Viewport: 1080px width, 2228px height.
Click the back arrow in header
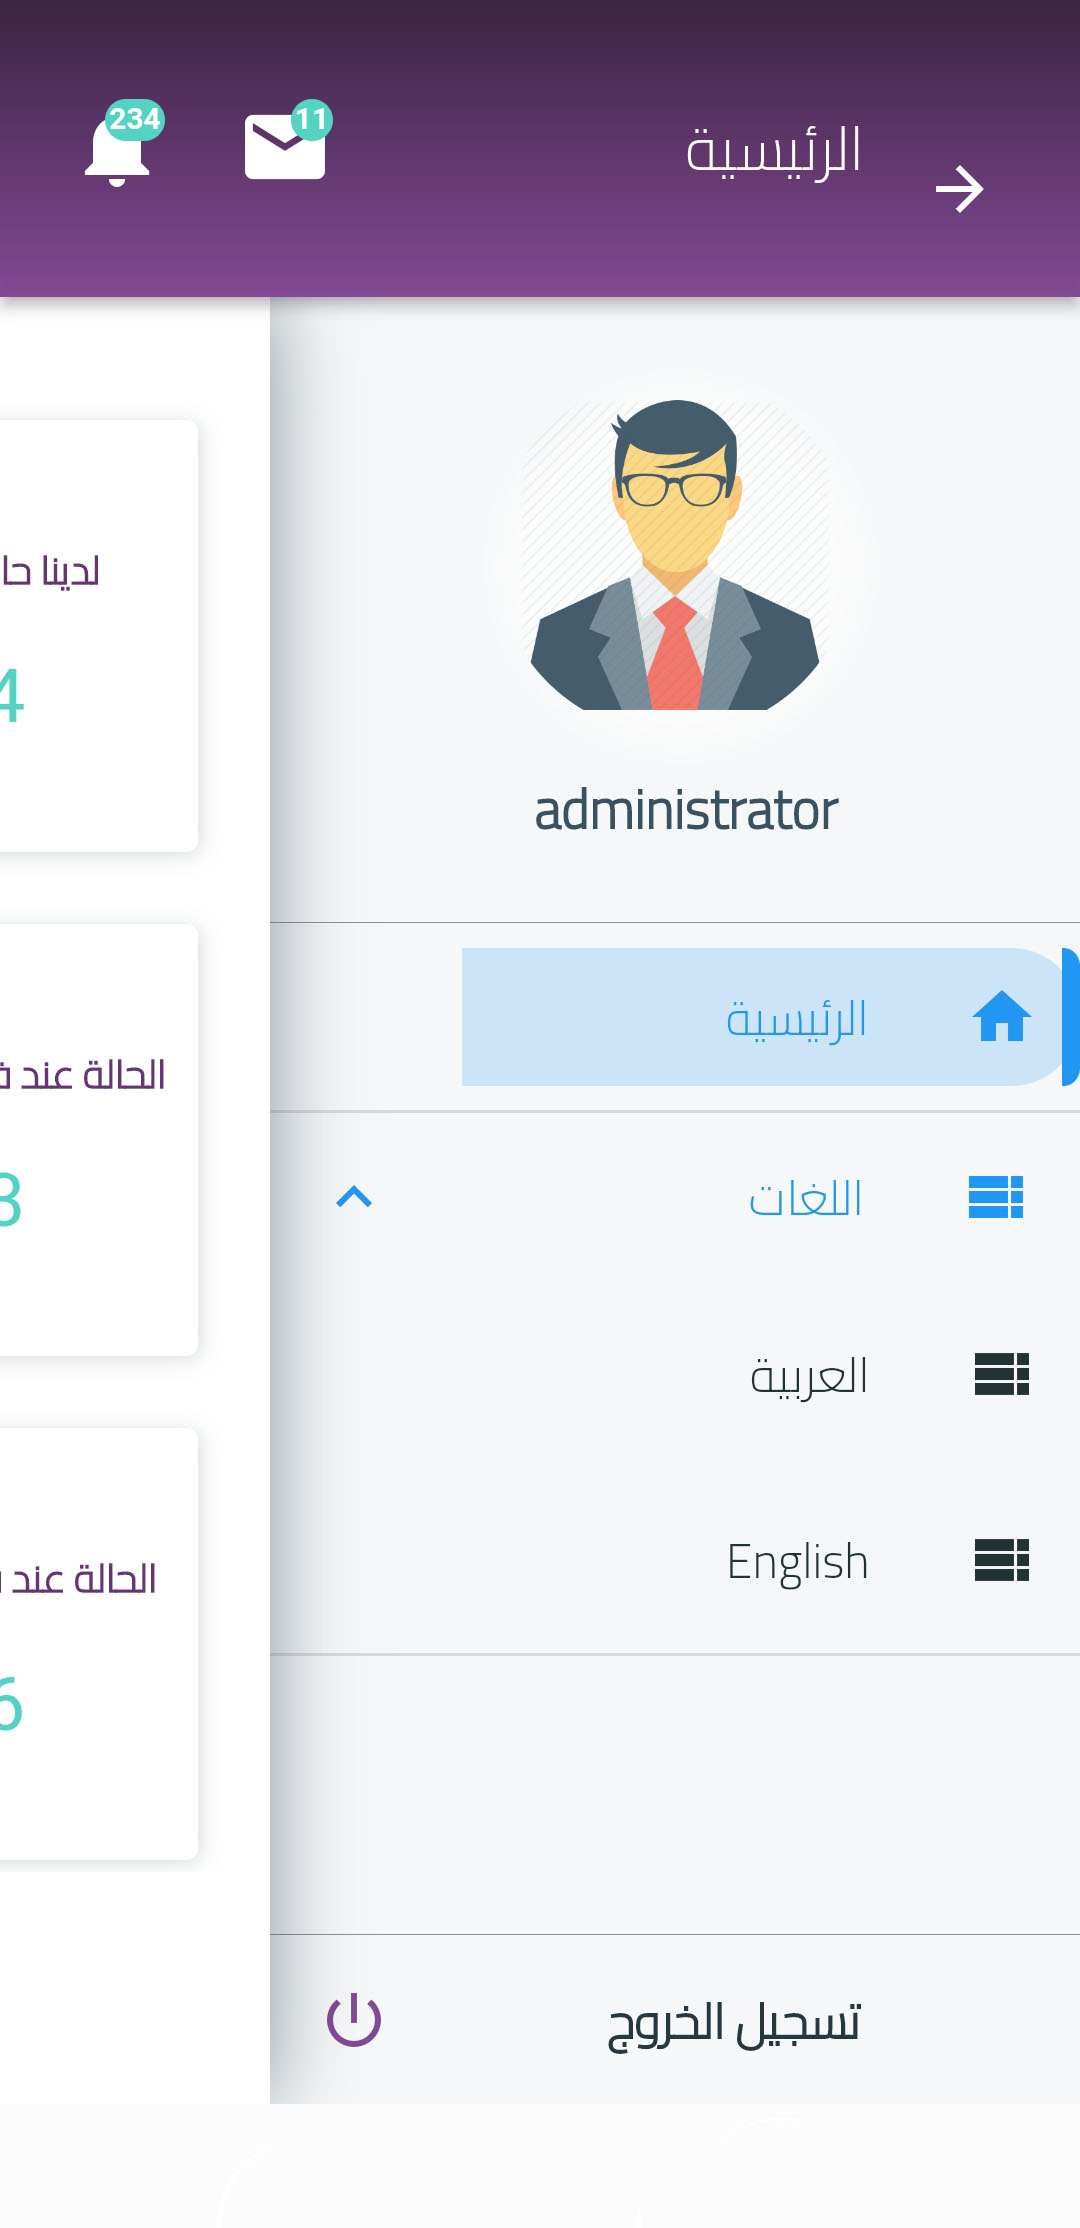[x=959, y=189]
